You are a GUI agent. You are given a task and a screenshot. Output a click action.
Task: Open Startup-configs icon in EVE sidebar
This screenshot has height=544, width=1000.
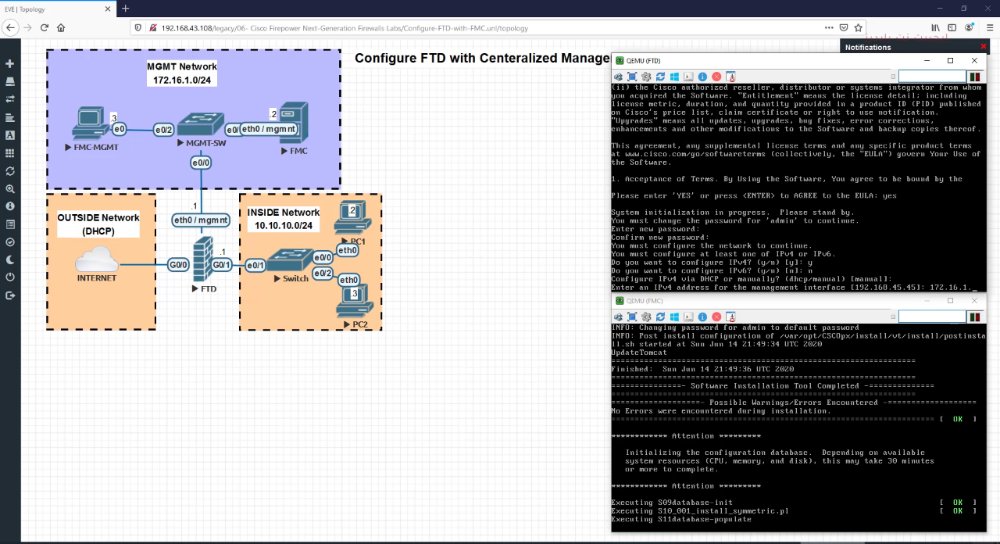pyautogui.click(x=10, y=117)
